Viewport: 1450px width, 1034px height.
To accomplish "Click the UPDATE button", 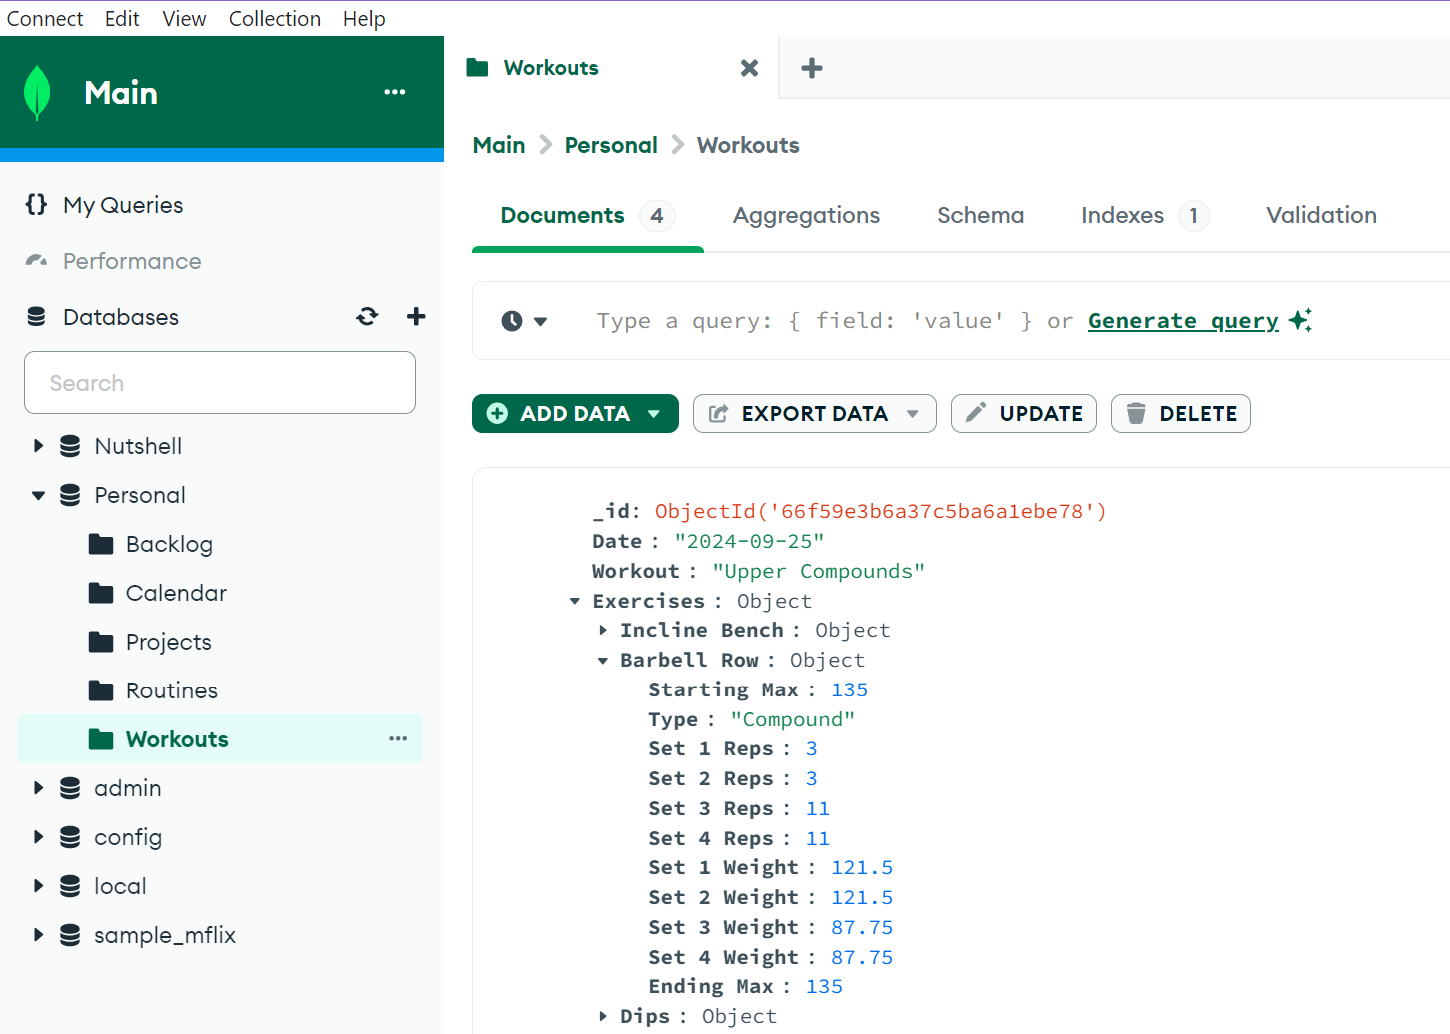I will point(1023,413).
